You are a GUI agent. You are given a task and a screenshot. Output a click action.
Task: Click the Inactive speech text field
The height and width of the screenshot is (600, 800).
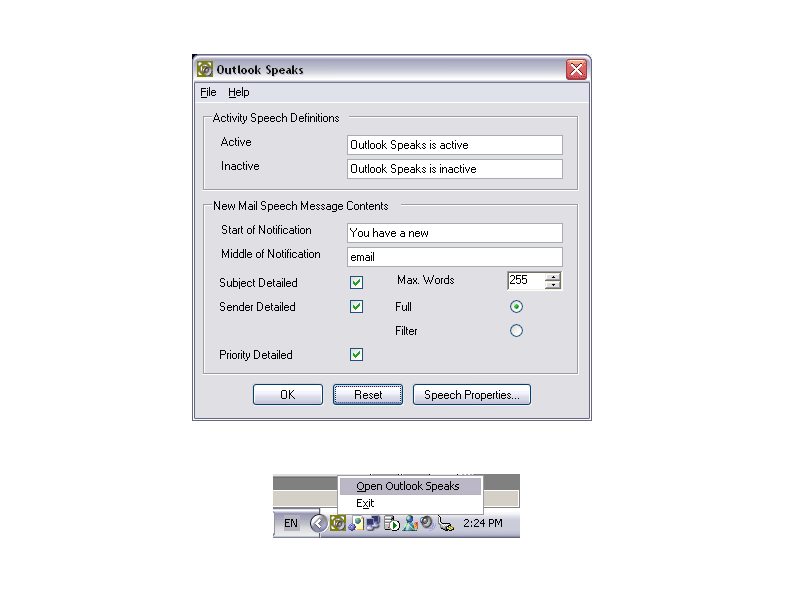[455, 169]
